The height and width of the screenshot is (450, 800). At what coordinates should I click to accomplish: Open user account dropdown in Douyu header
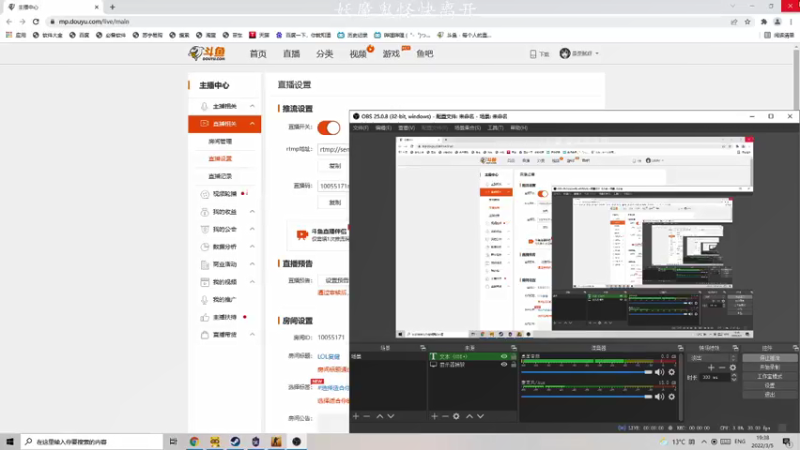pyautogui.click(x=579, y=53)
